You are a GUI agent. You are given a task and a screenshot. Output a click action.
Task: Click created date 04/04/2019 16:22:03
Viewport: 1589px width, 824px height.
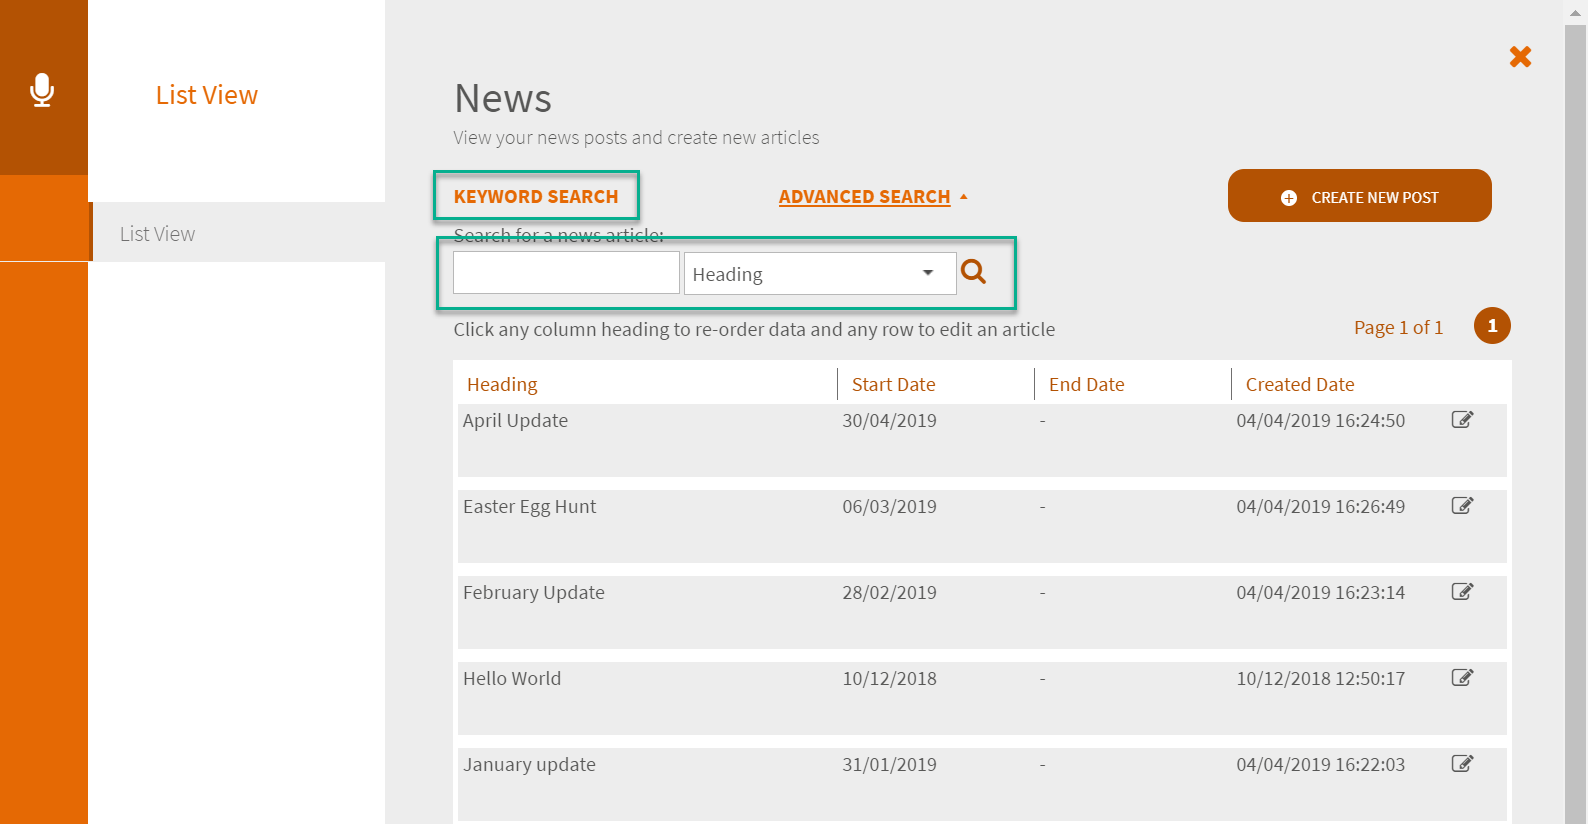1320,764
